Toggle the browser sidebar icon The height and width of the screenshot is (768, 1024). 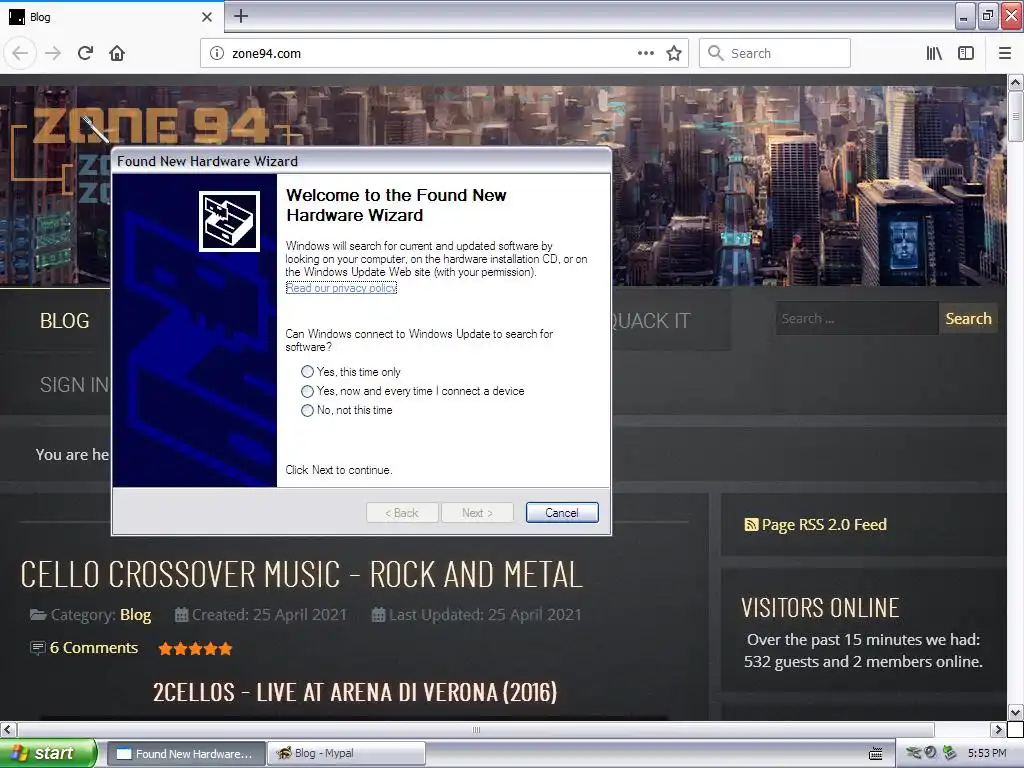[x=966, y=54]
